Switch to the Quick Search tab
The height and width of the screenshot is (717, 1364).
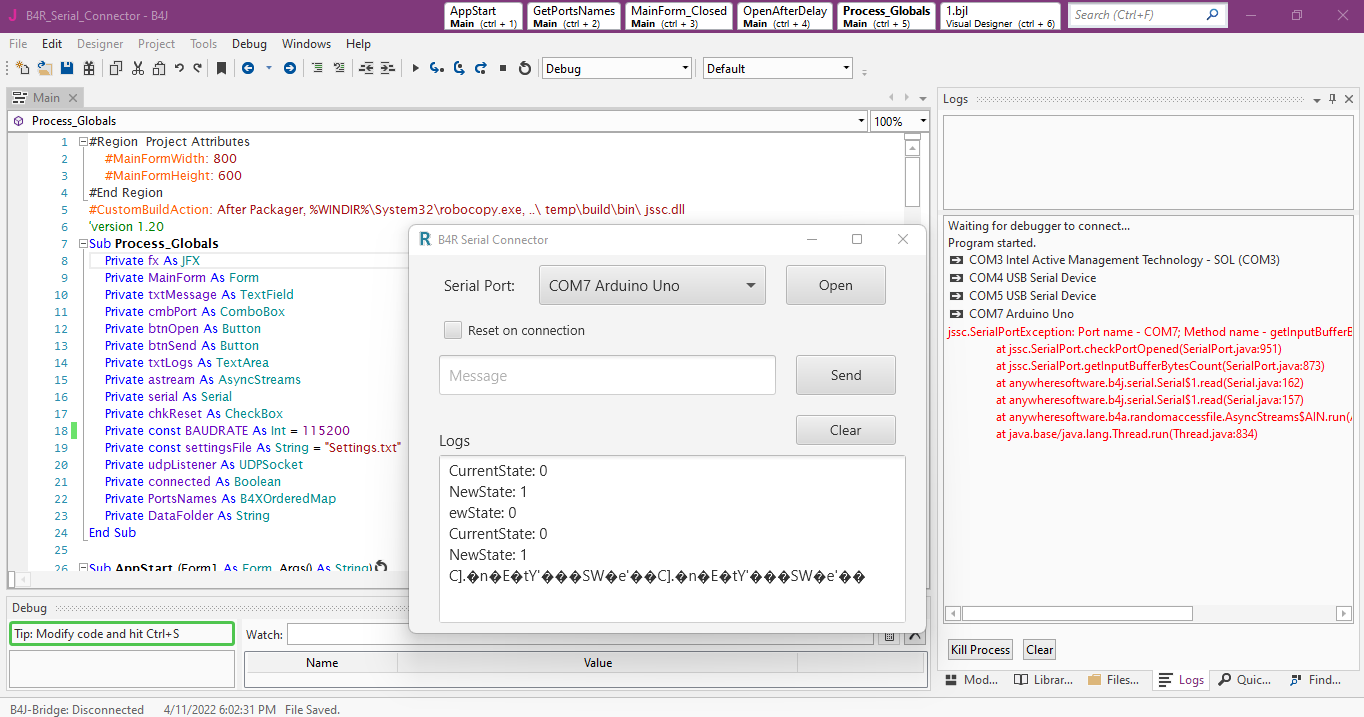click(x=1245, y=679)
